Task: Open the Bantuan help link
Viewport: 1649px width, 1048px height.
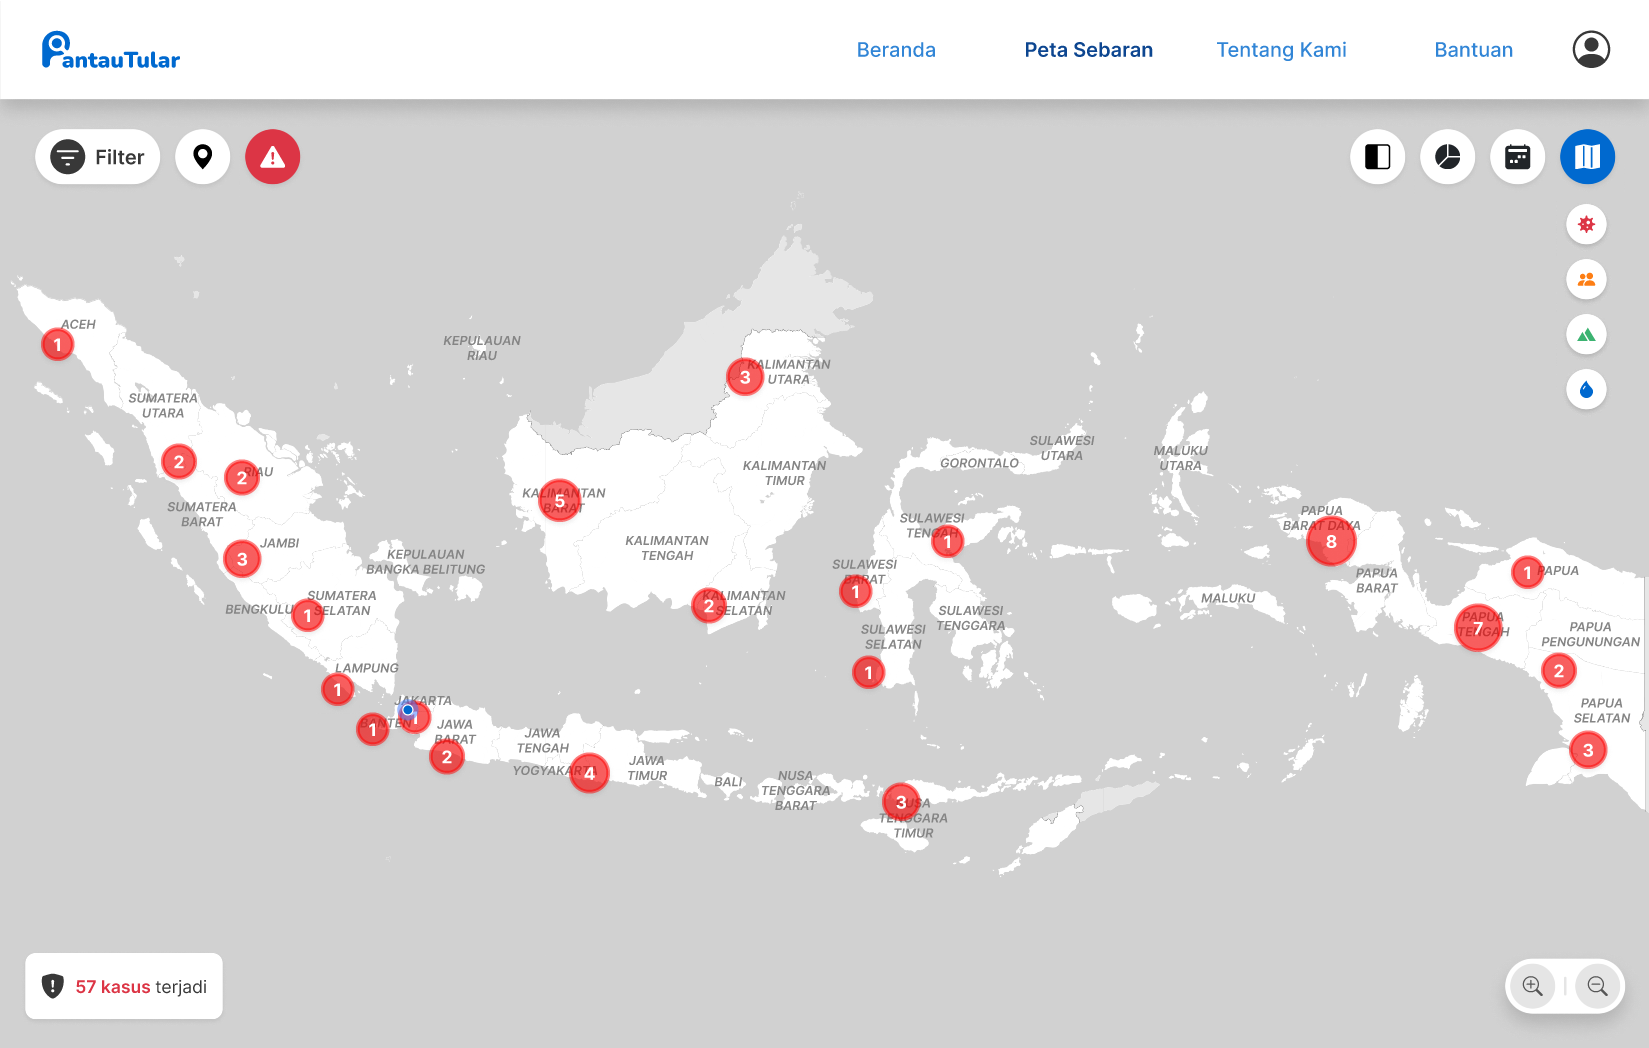Action: click(x=1473, y=50)
